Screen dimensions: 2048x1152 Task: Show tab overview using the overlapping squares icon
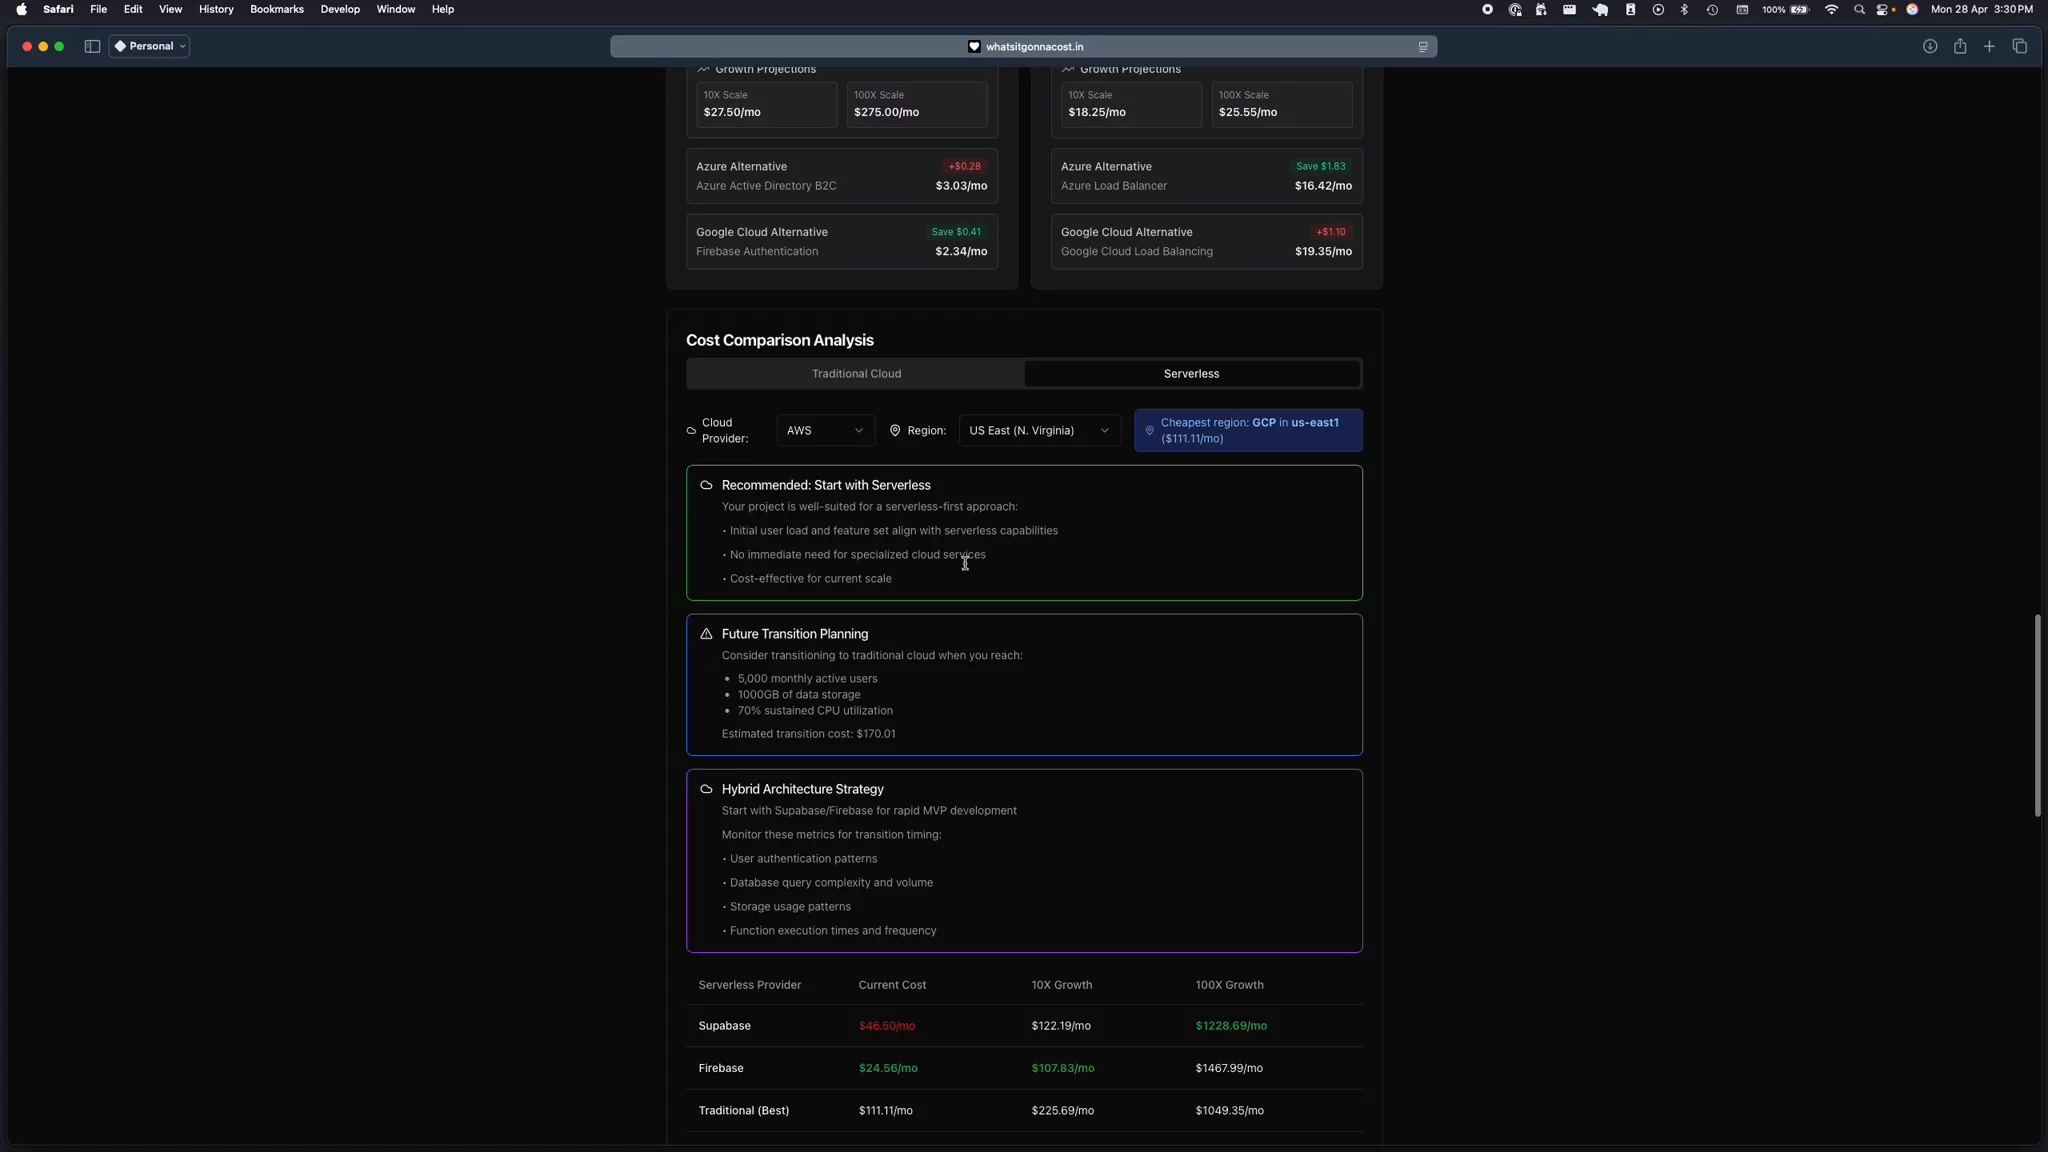pos(2019,46)
